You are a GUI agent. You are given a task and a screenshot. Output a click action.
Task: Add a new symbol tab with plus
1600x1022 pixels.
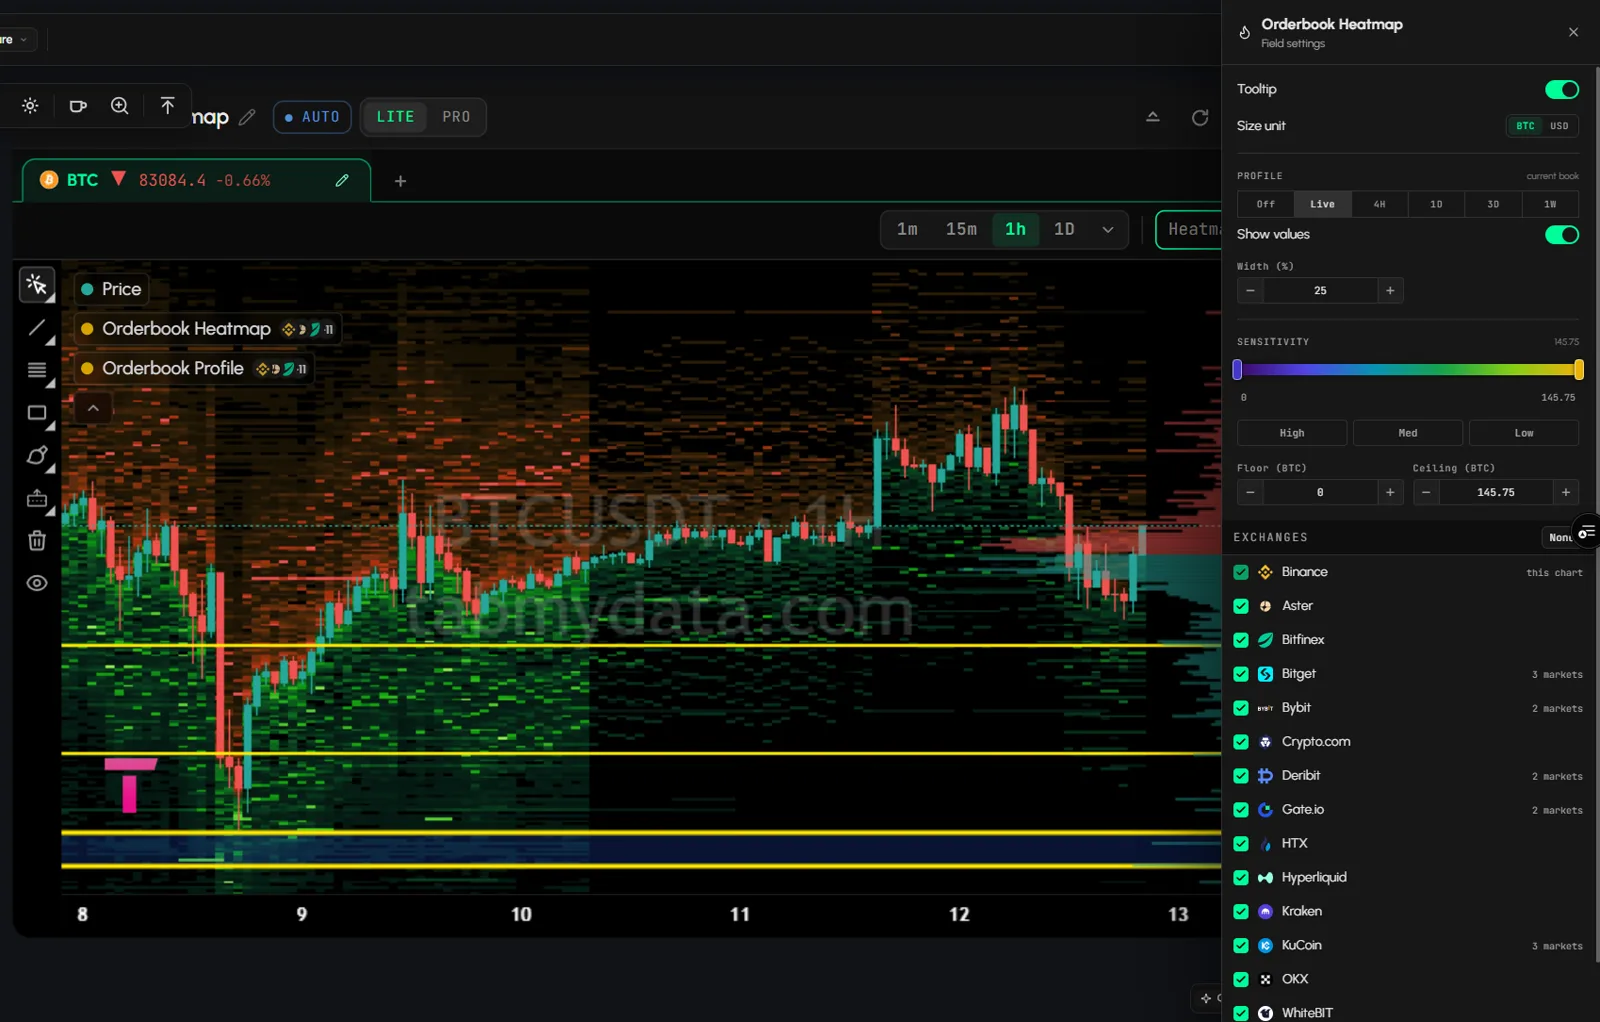(400, 181)
